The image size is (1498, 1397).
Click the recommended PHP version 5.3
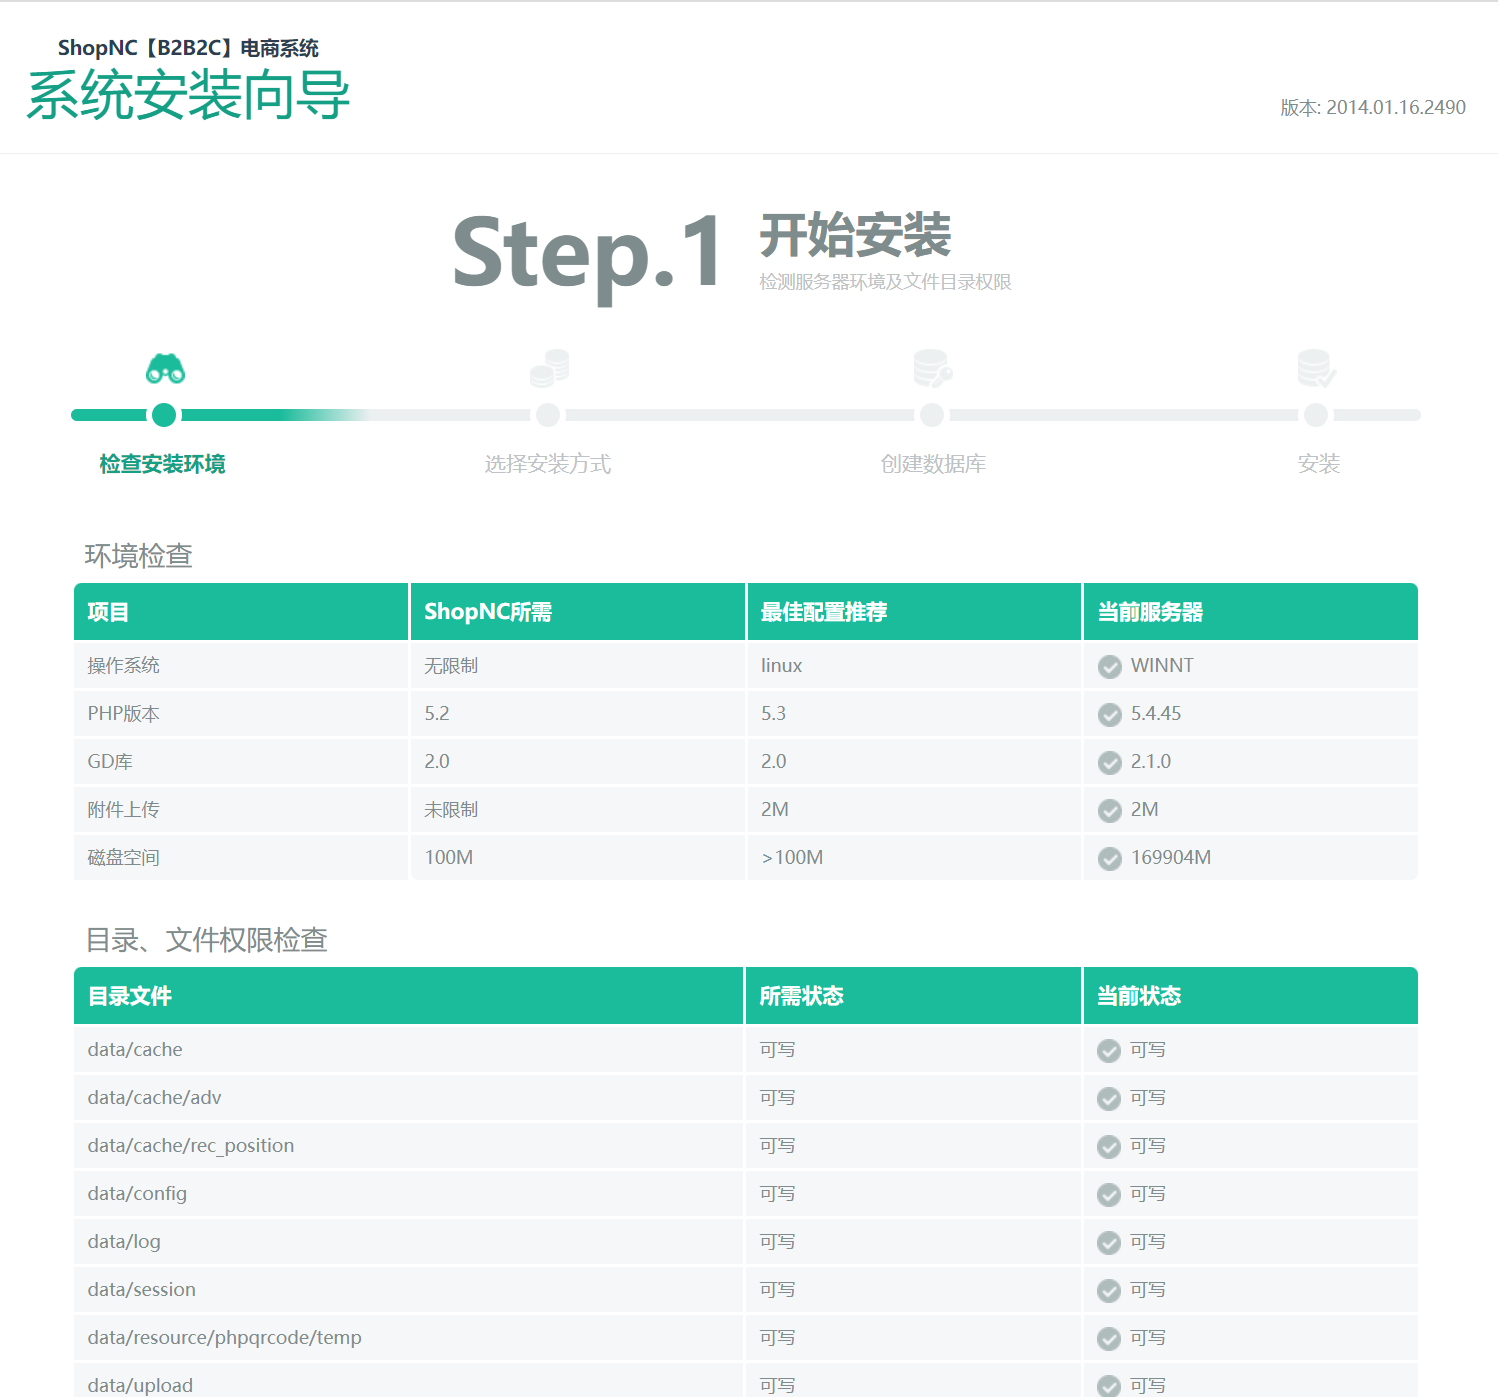point(773,714)
